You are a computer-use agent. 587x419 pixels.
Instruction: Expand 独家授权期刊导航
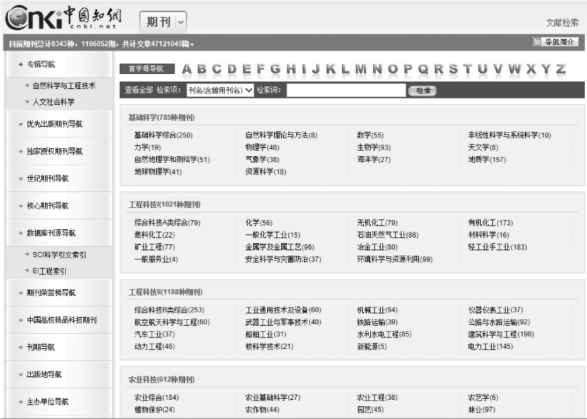coord(54,151)
